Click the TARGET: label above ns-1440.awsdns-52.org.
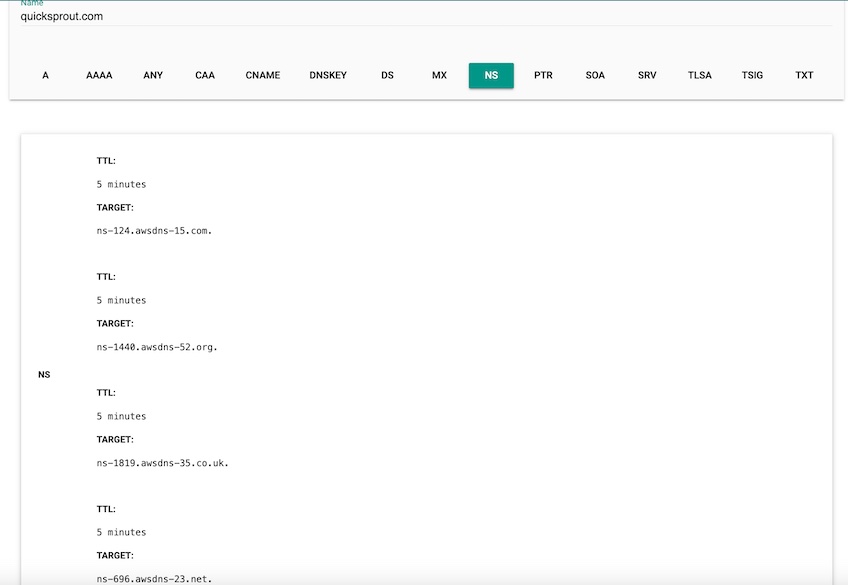The image size is (848, 585). point(115,324)
